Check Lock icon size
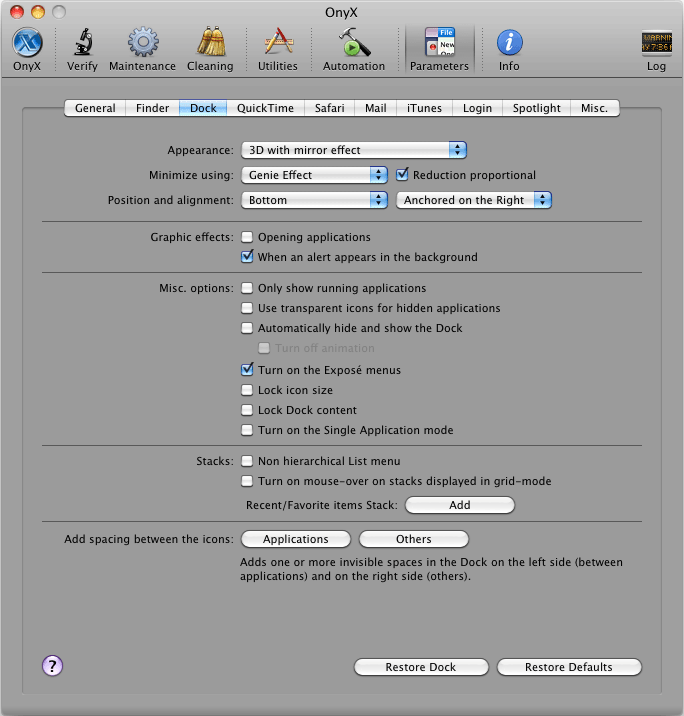The width and height of the screenshot is (684, 716). coord(247,390)
